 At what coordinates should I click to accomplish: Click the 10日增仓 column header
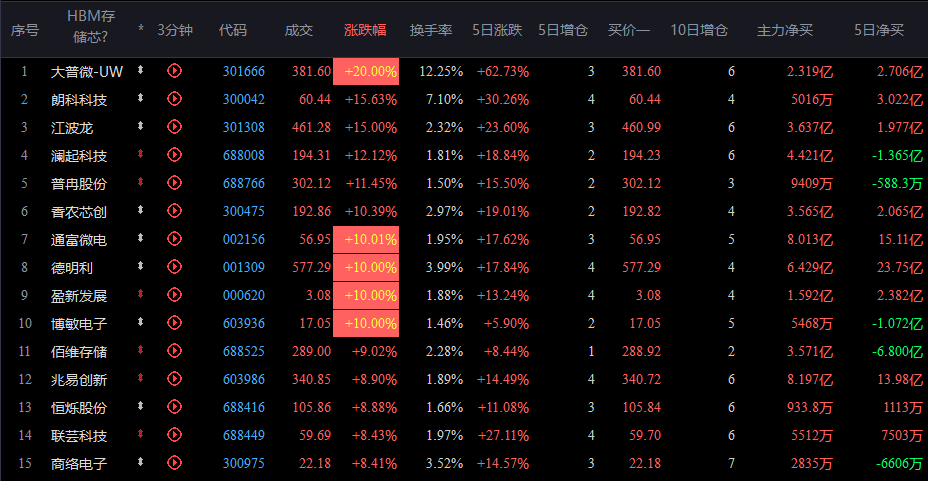click(x=699, y=30)
